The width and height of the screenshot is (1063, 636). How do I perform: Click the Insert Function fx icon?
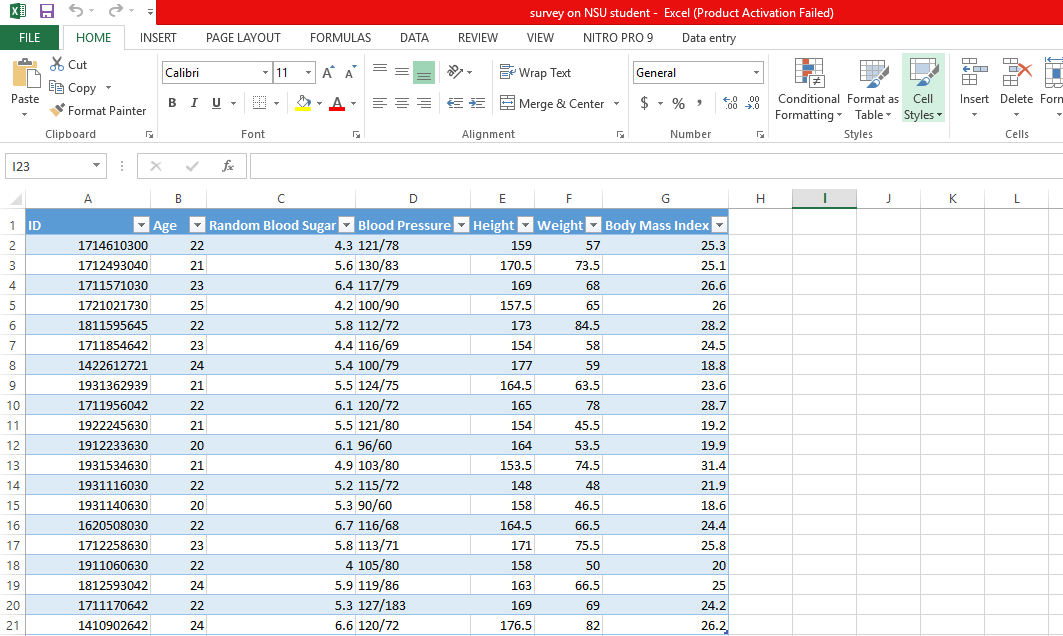(228, 166)
